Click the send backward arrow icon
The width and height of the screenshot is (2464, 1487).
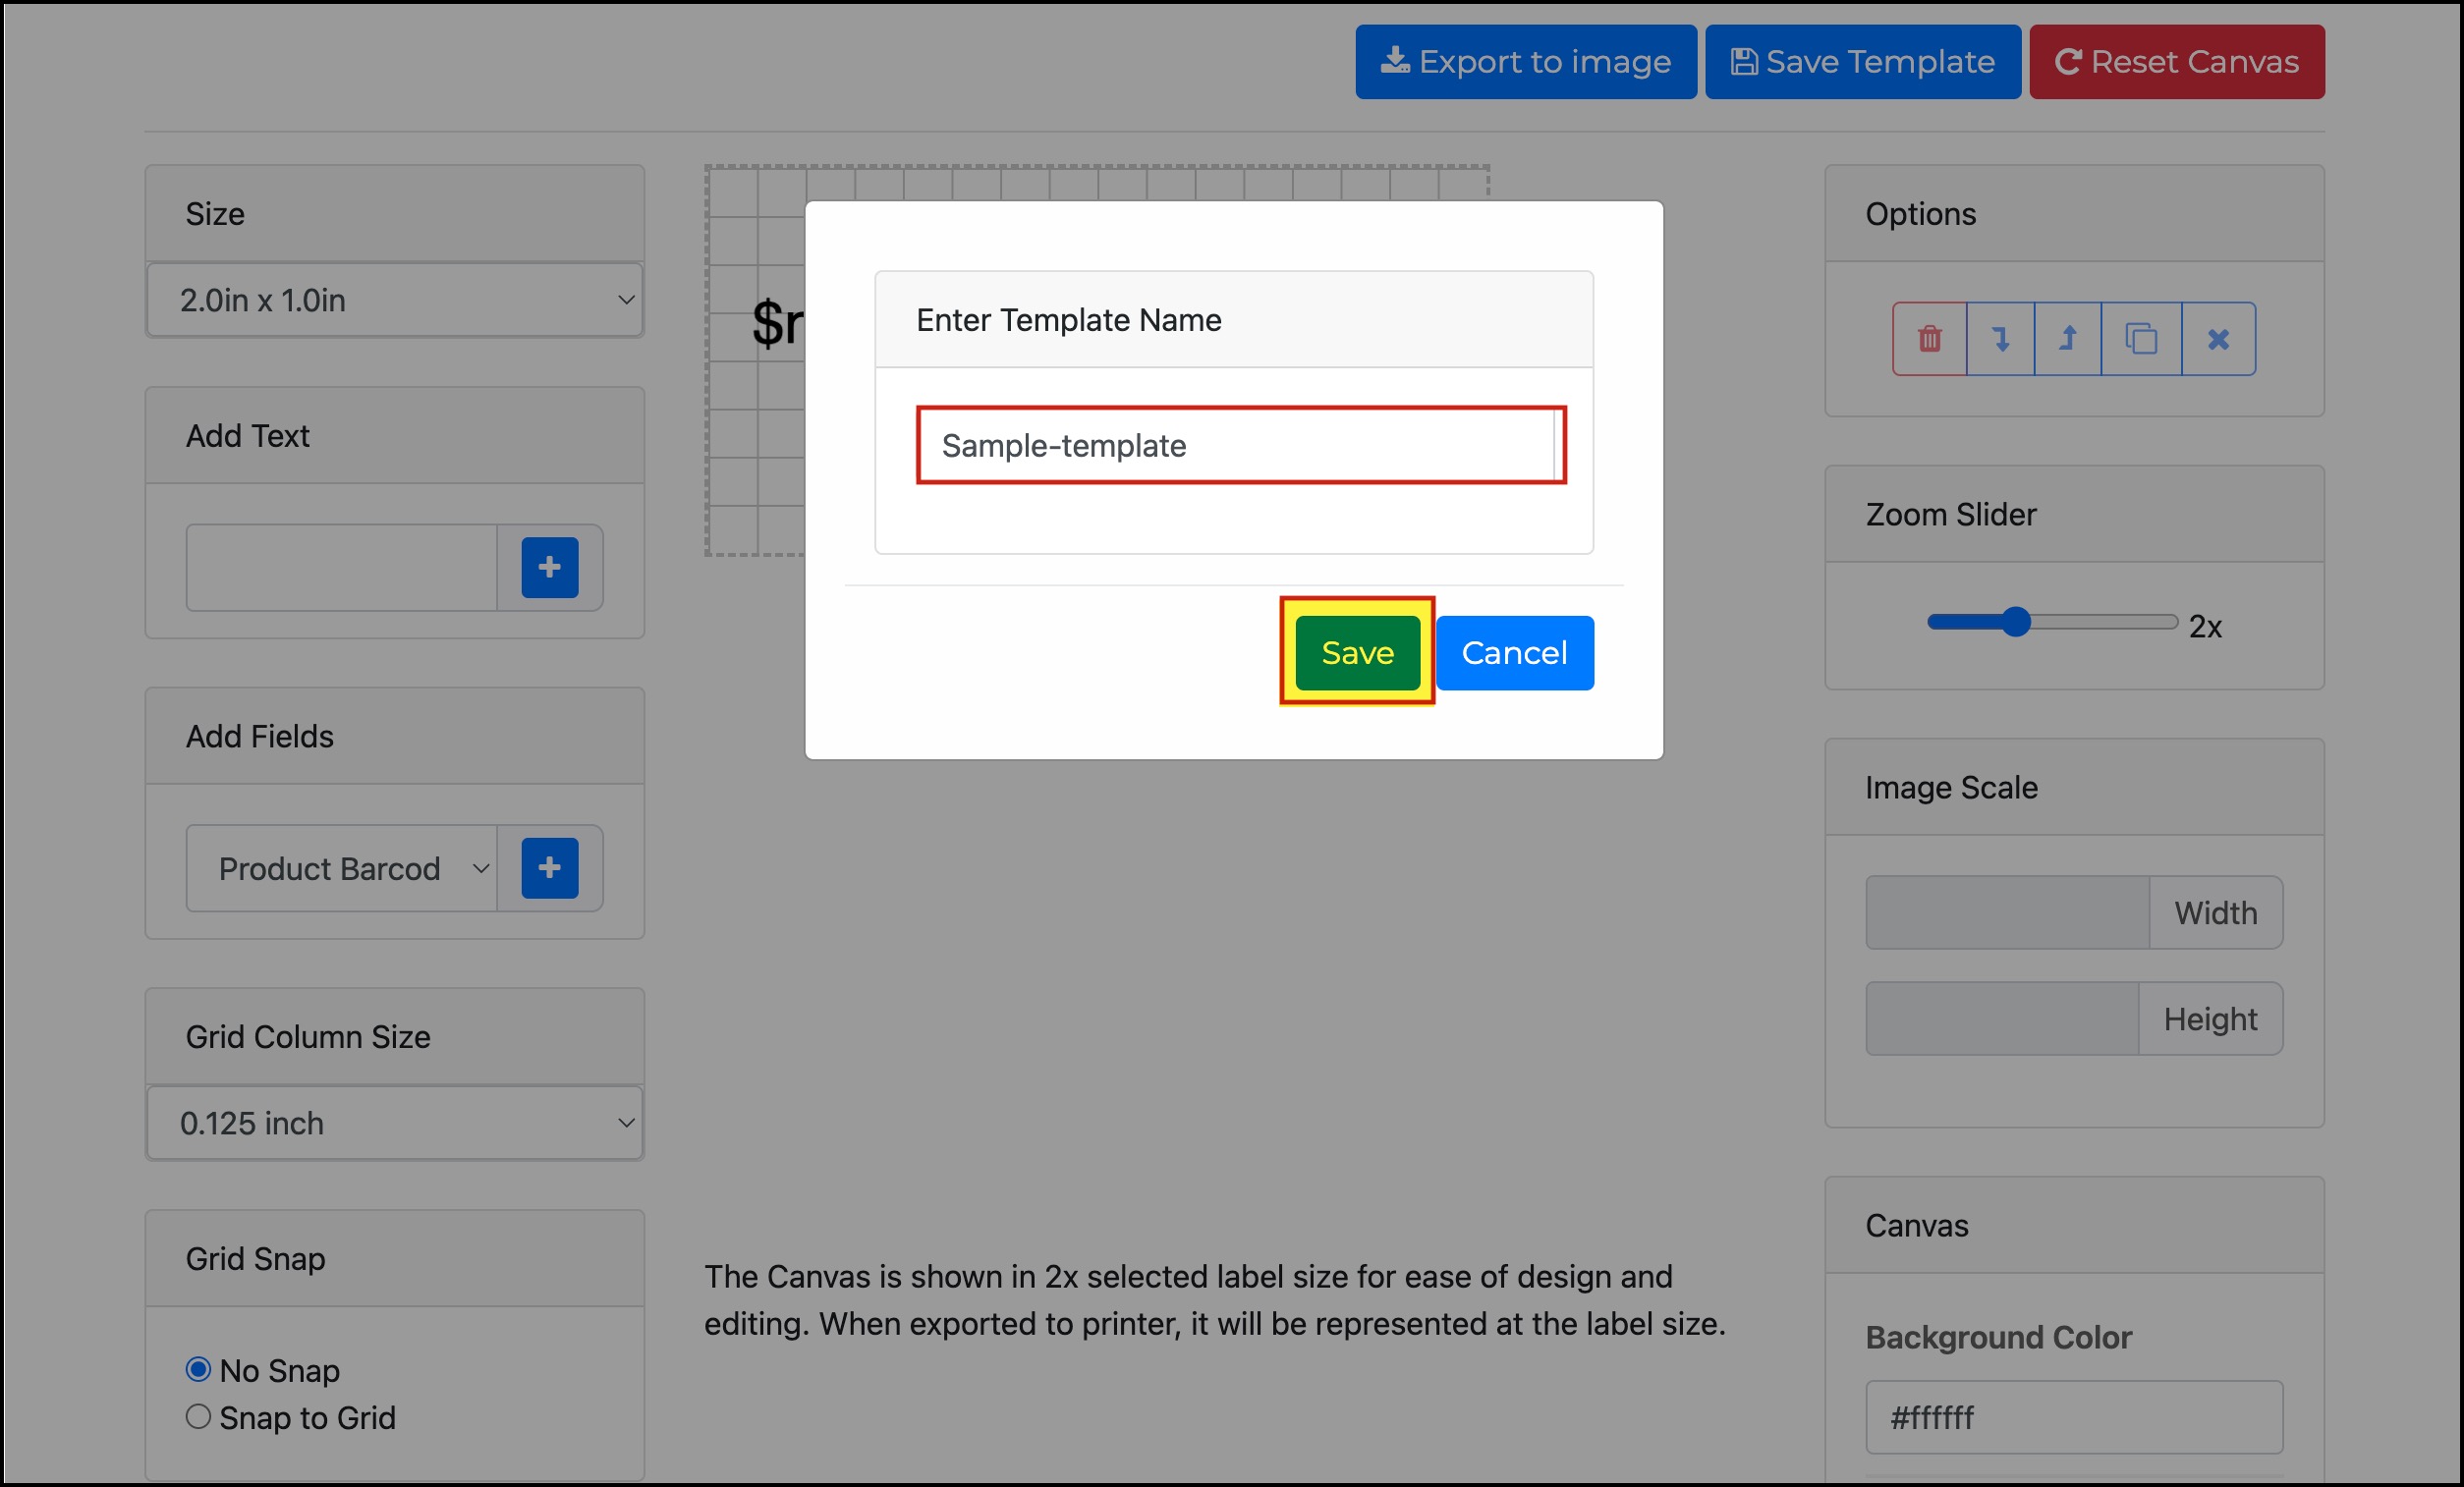[x=2000, y=339]
